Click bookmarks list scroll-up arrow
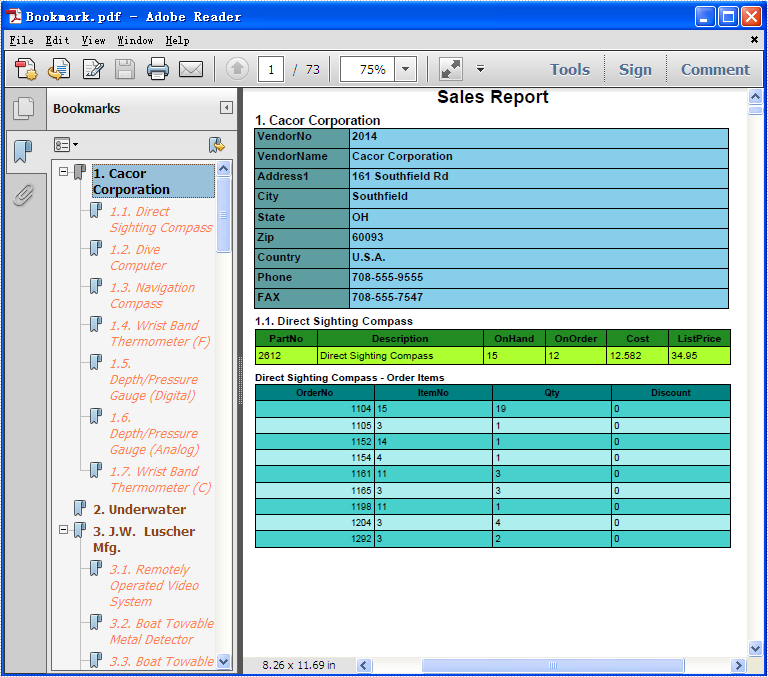 click(x=223, y=169)
